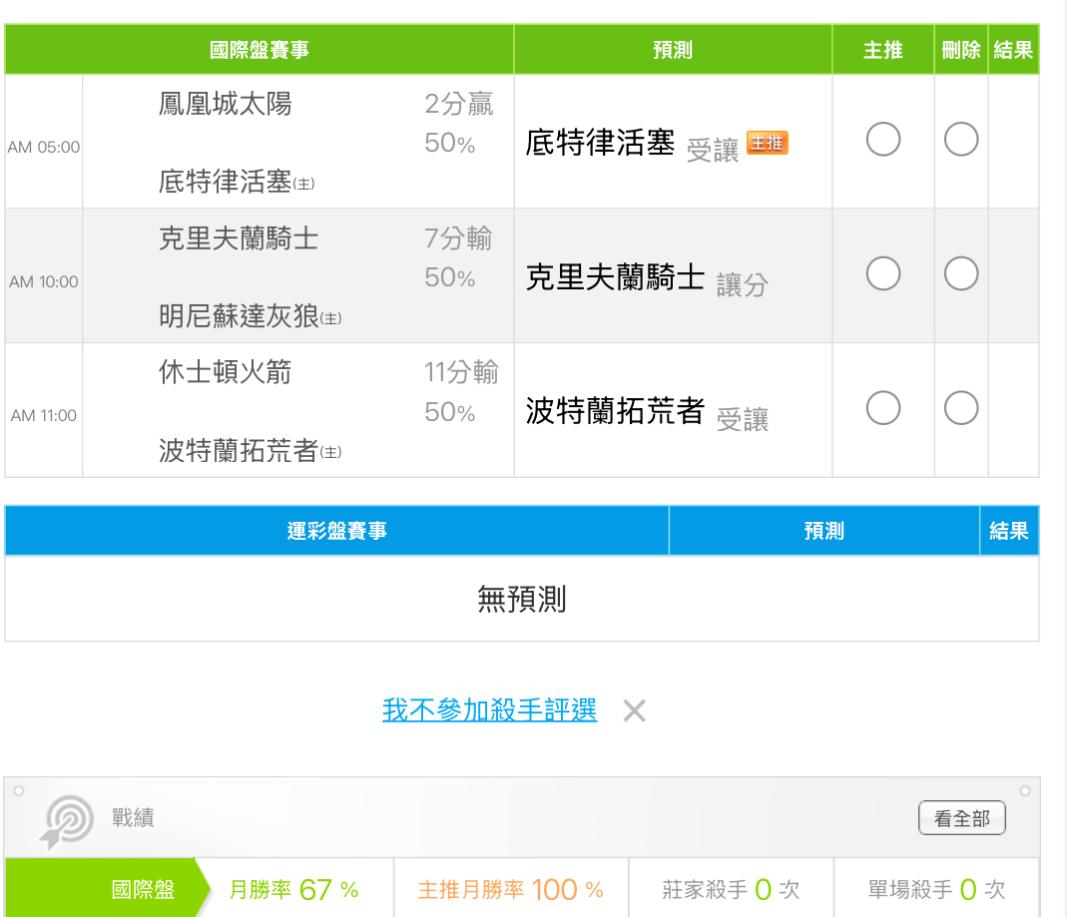Select 主推 radio for 波特蘭拓荒者 prediction

point(883,409)
